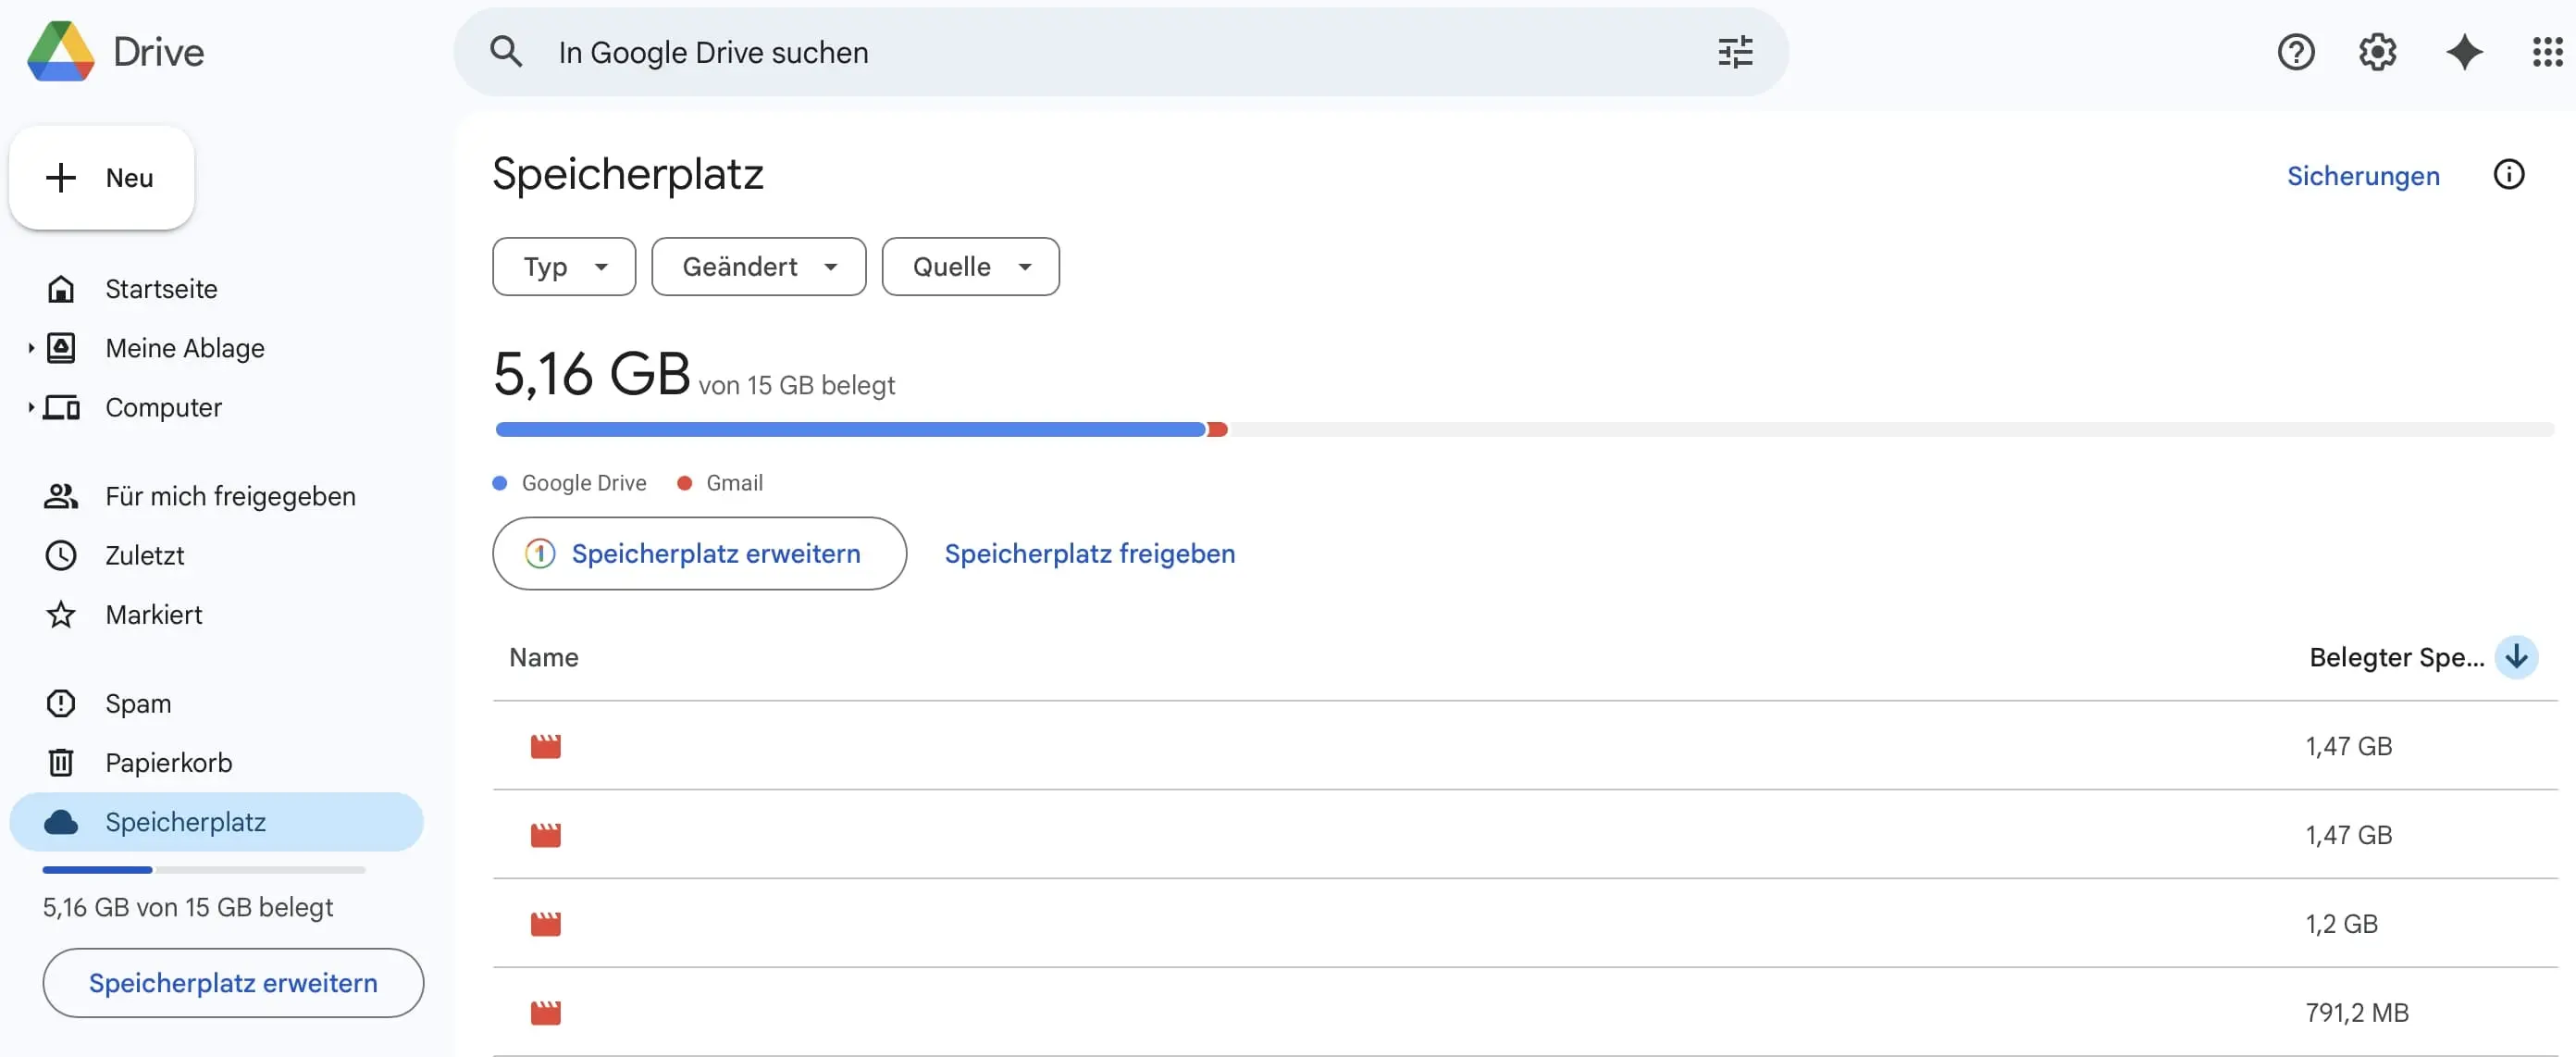Viewport: 2576px width, 1057px height.
Task: Click the Google Drive legend label
Action: [584, 483]
